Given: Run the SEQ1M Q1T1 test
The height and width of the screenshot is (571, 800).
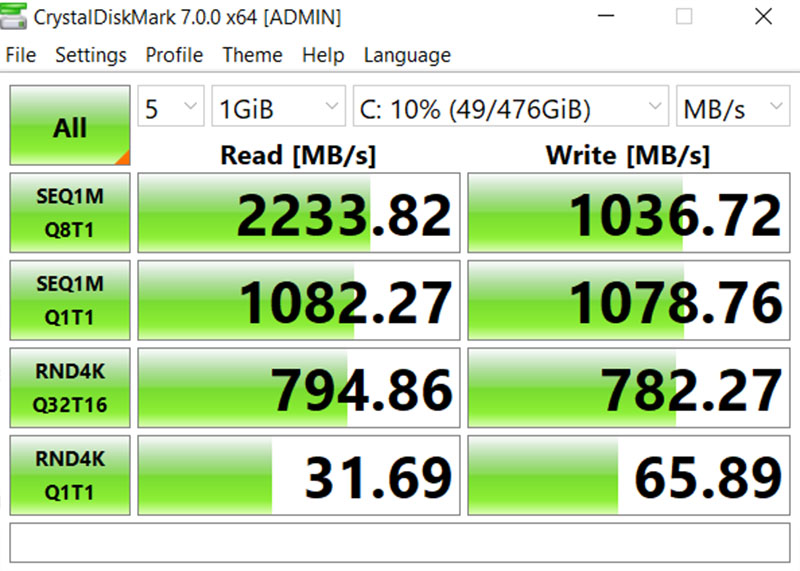Looking at the screenshot, I should click(70, 300).
